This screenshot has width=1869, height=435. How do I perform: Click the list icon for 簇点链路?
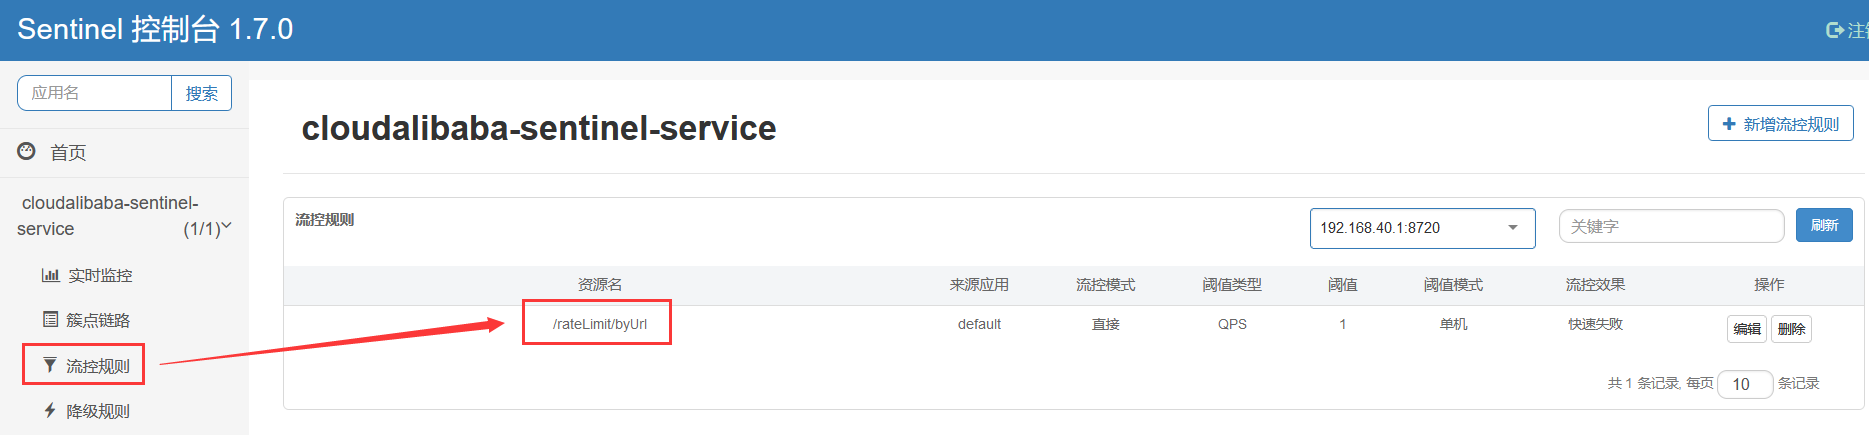tap(50, 320)
